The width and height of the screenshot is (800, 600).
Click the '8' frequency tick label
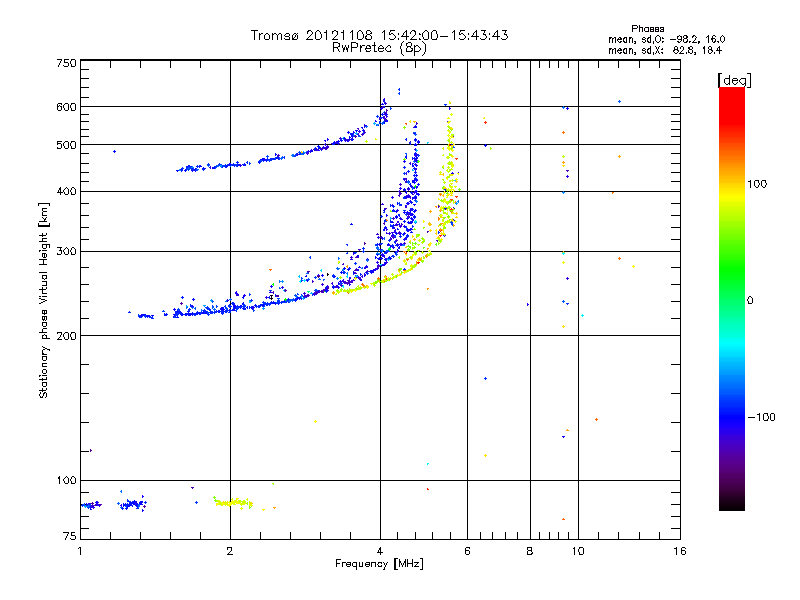tap(530, 551)
